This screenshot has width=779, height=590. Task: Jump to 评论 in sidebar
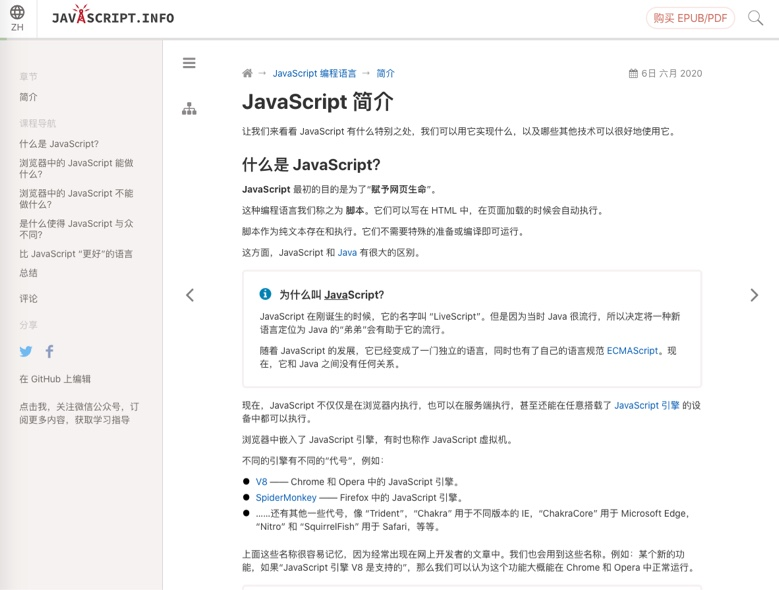[x=28, y=298]
